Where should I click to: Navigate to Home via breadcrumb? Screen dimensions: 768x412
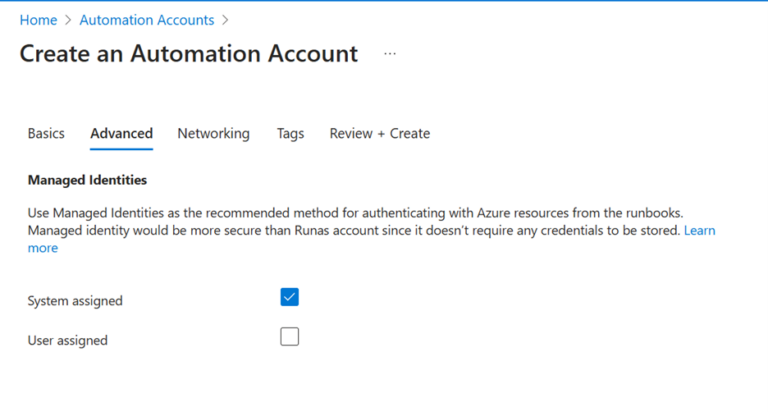38,20
